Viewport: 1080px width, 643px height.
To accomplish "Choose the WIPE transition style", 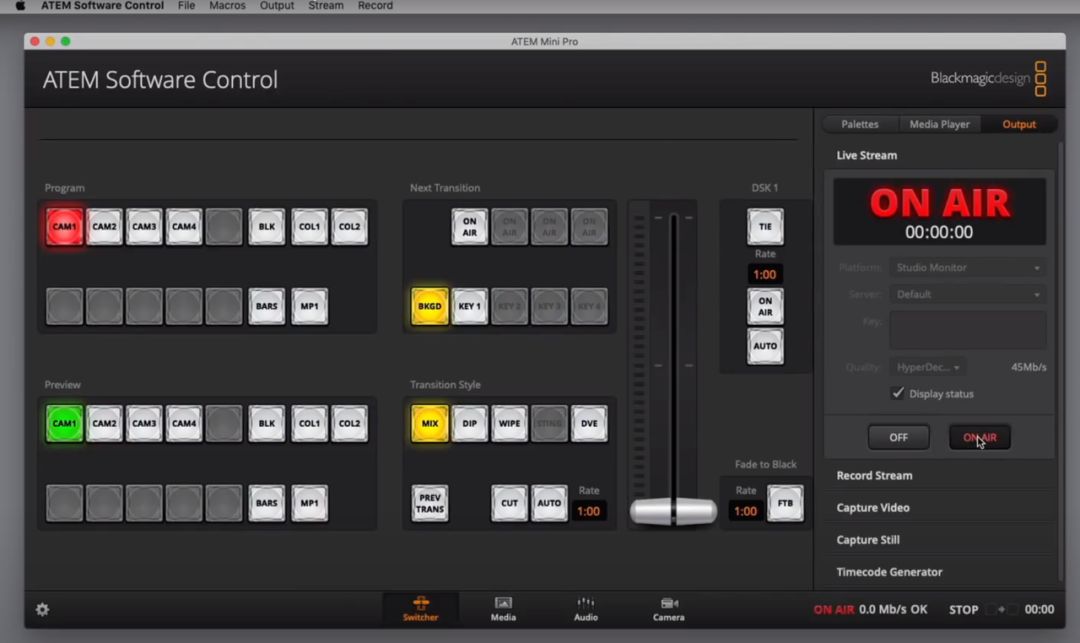I will coord(510,423).
